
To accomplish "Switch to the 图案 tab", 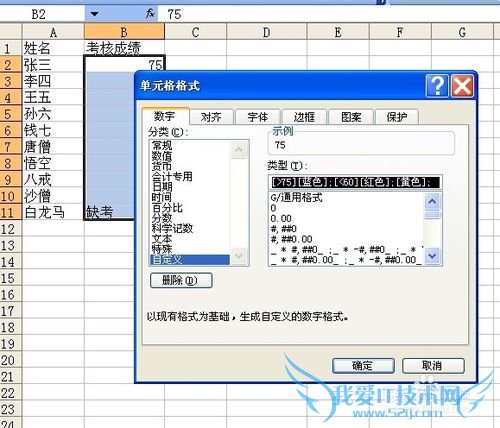I will click(351, 117).
